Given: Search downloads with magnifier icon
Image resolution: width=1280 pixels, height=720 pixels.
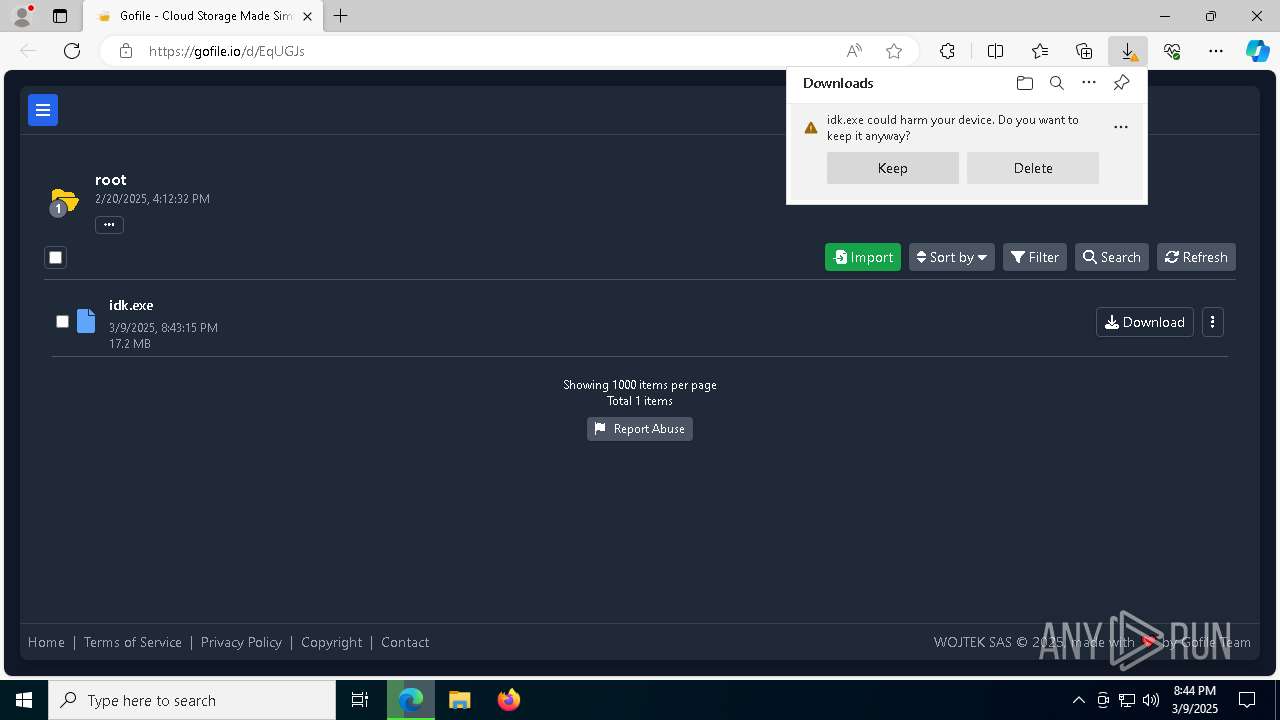Looking at the screenshot, I should point(1057,83).
